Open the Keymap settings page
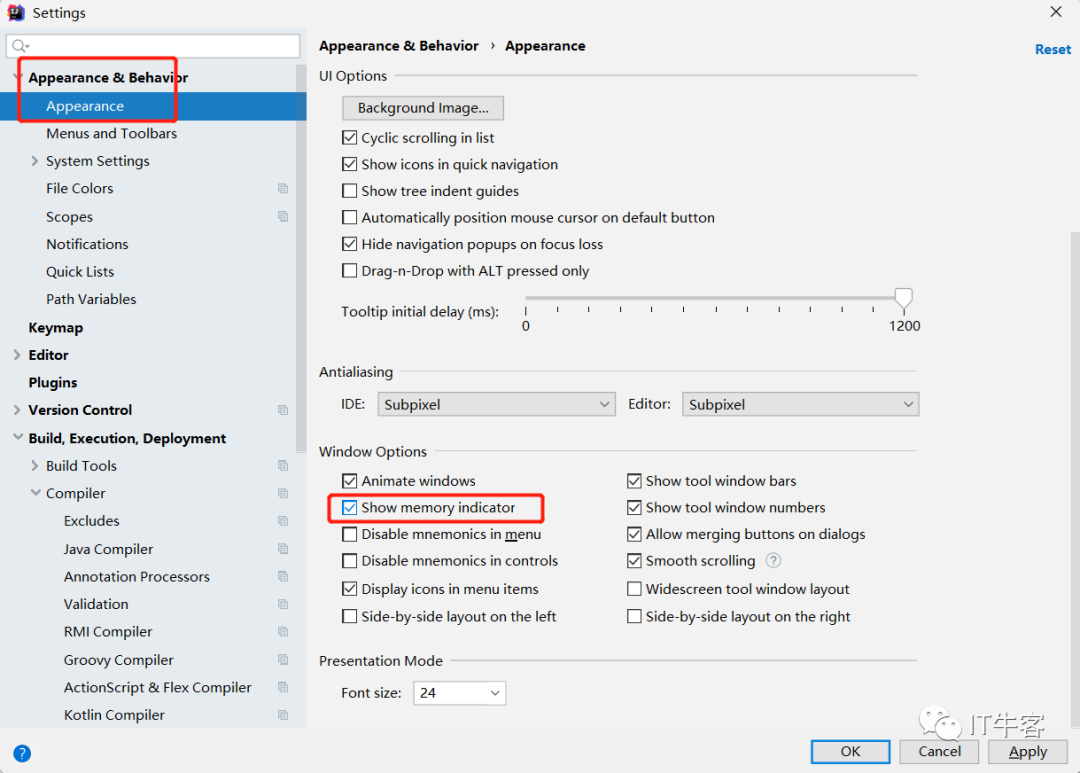Screen dimensions: 1080x773 [56, 327]
